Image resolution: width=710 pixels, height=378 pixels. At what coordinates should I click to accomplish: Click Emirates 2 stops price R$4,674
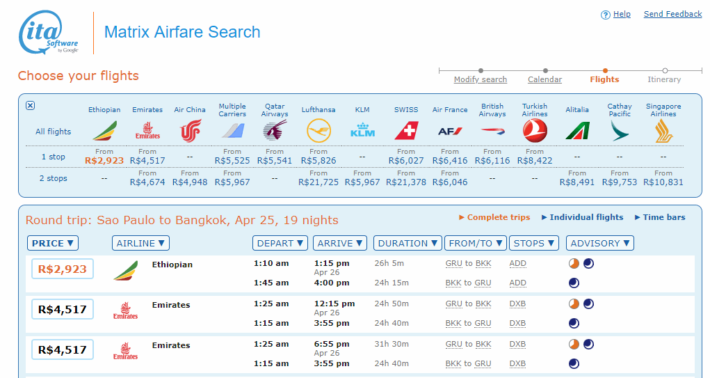point(147,182)
